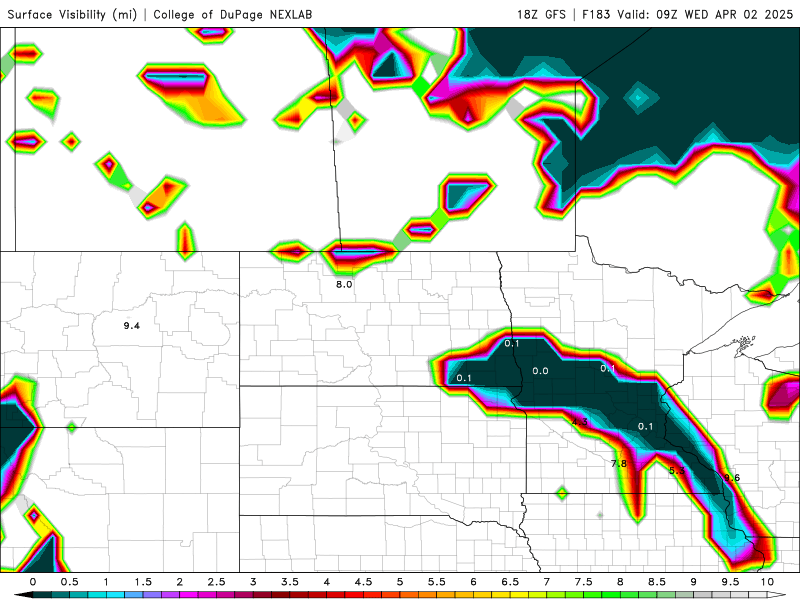The image size is (800, 600).
Task: Click the 4.5 tick label on color scale
Action: tap(363, 582)
